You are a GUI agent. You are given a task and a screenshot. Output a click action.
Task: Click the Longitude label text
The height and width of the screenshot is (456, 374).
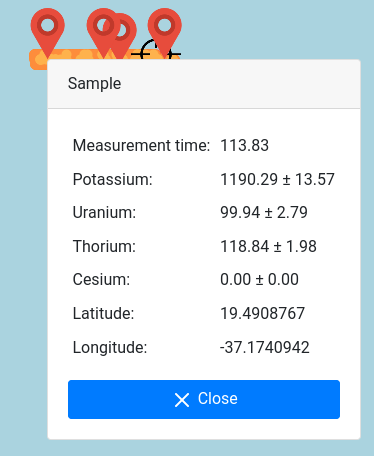[x=110, y=347]
